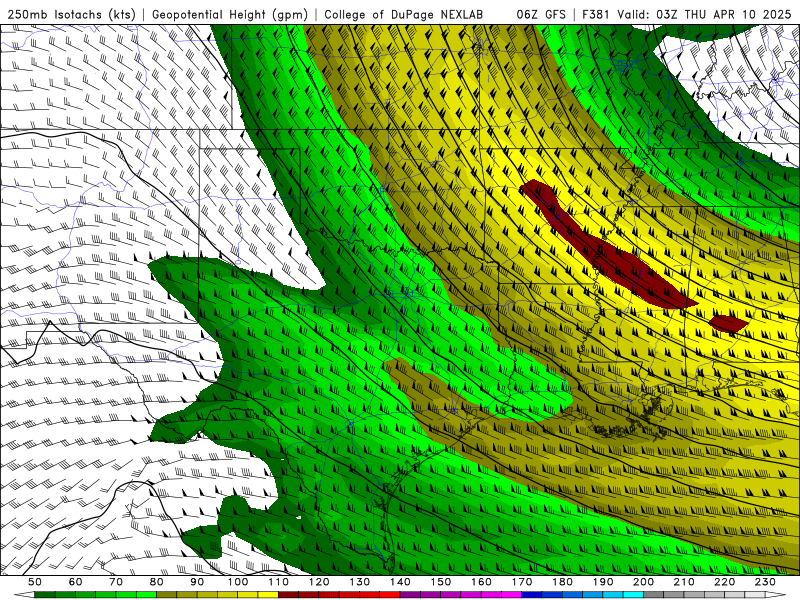Viewport: 800px width, 600px height.
Task: Click the '80' value on the color scale
Action: (157, 582)
